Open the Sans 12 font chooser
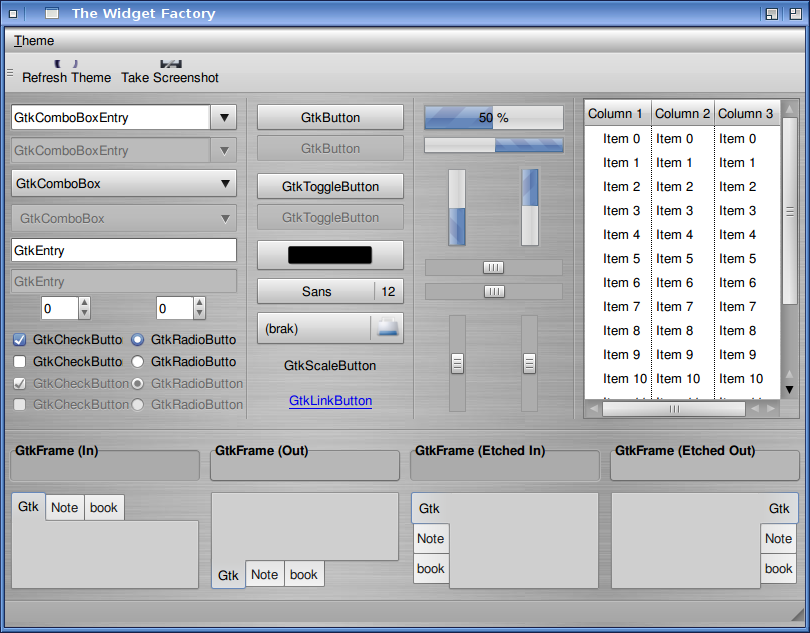This screenshot has width=810, height=633. pos(330,291)
